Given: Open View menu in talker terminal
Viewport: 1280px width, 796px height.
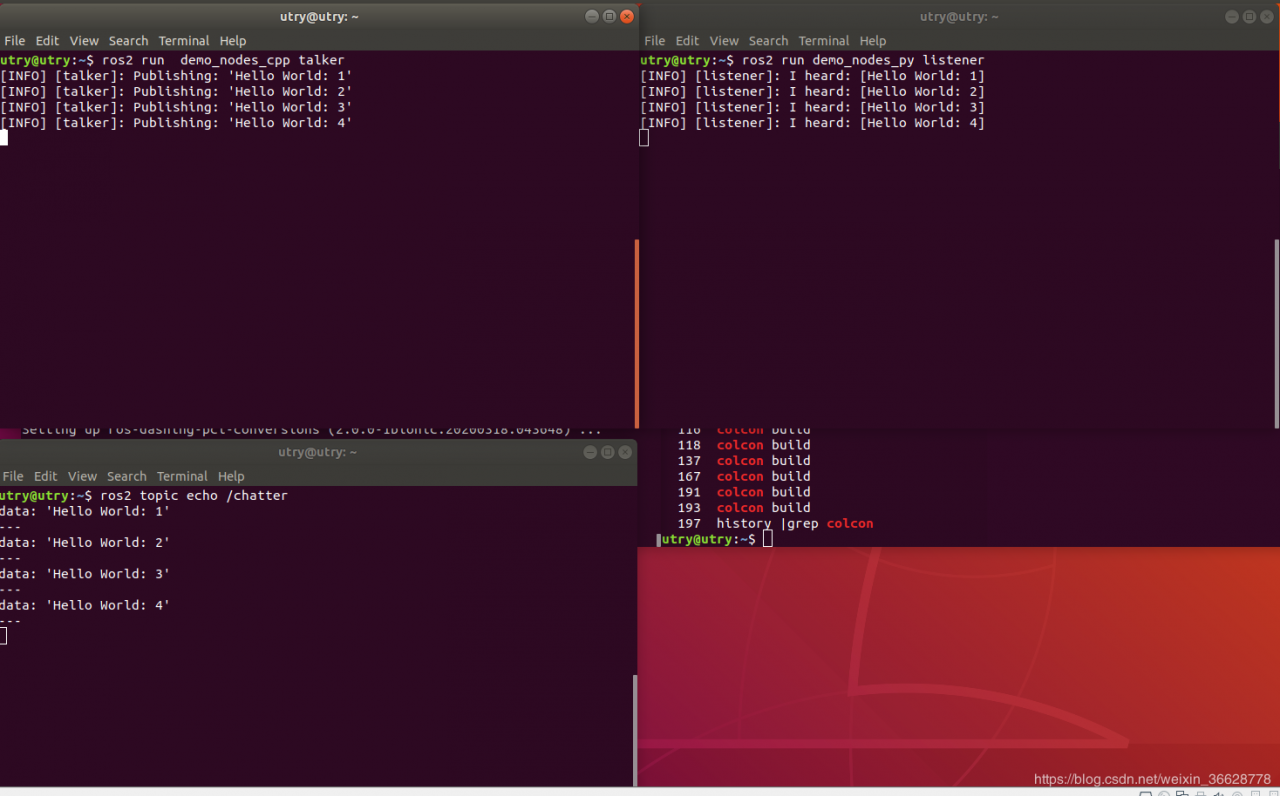Looking at the screenshot, I should (84, 41).
